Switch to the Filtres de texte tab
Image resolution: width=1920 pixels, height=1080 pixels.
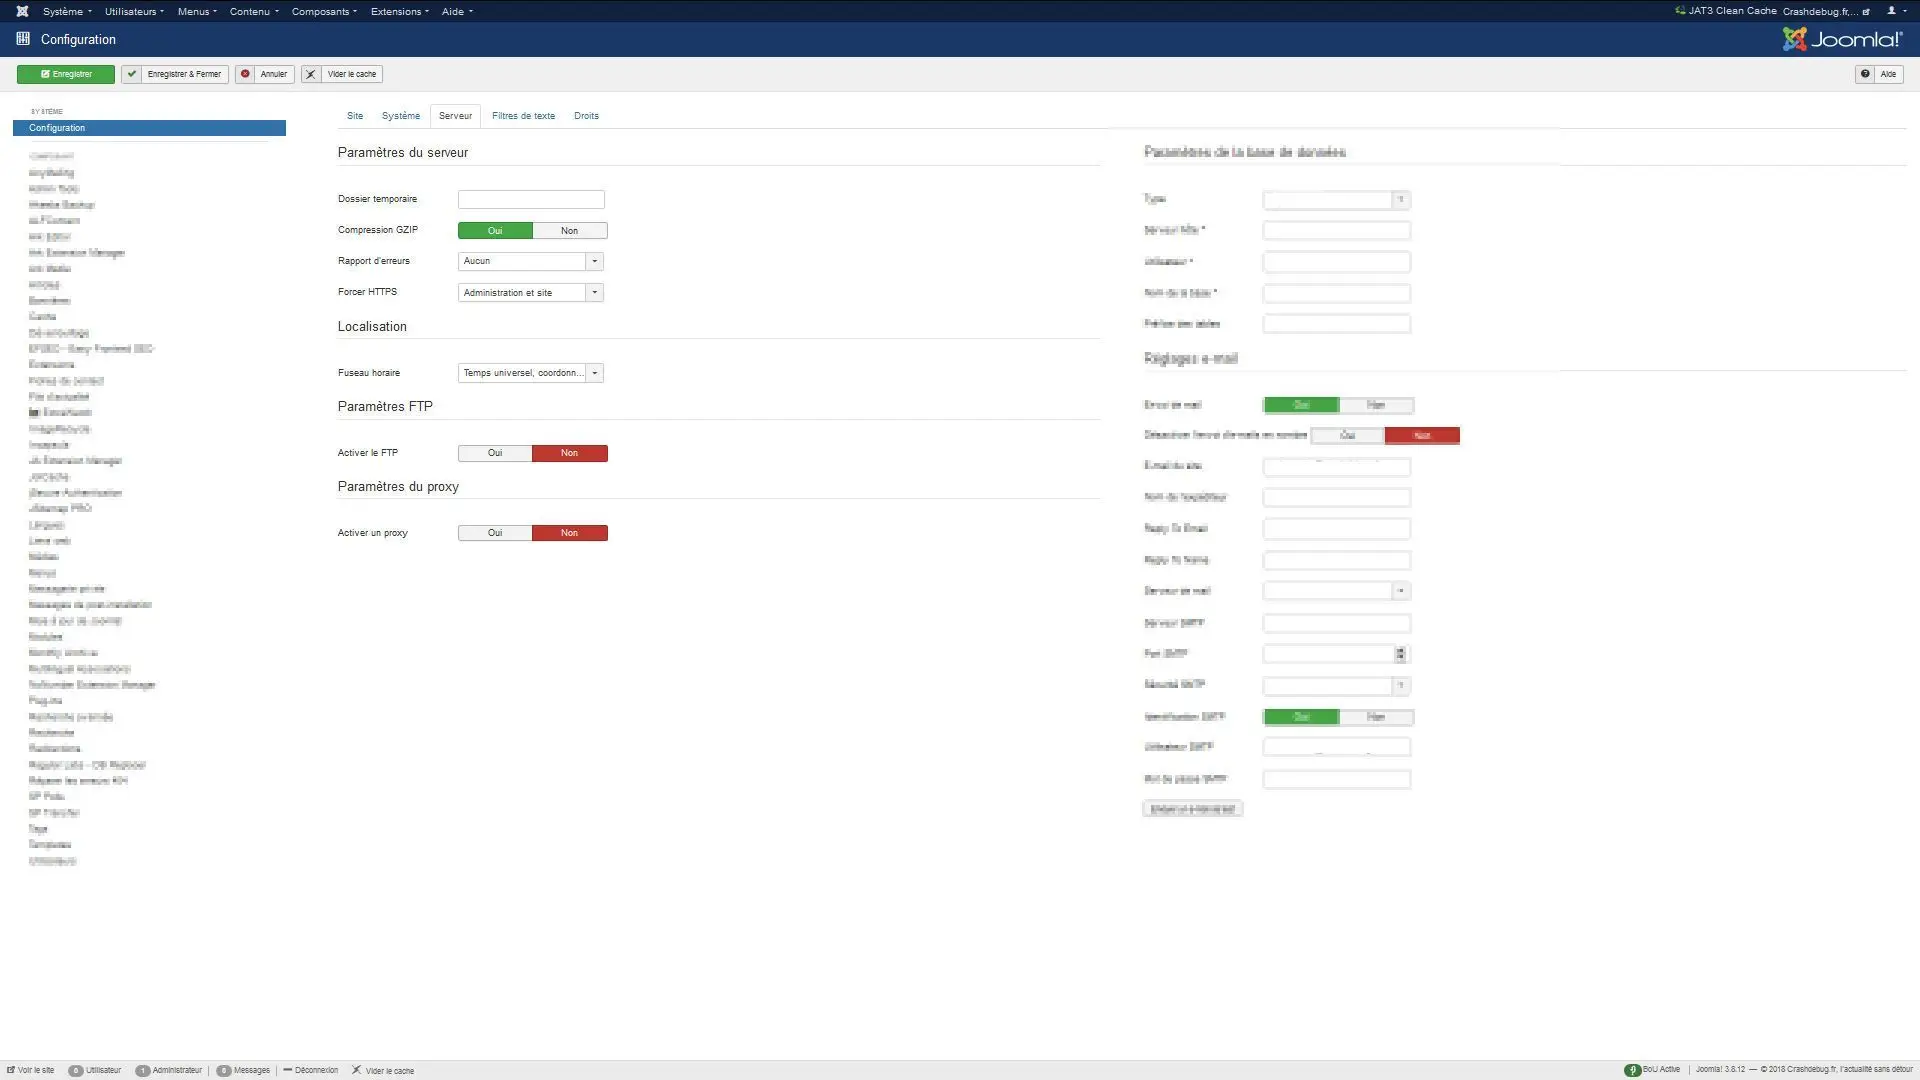pos(523,116)
